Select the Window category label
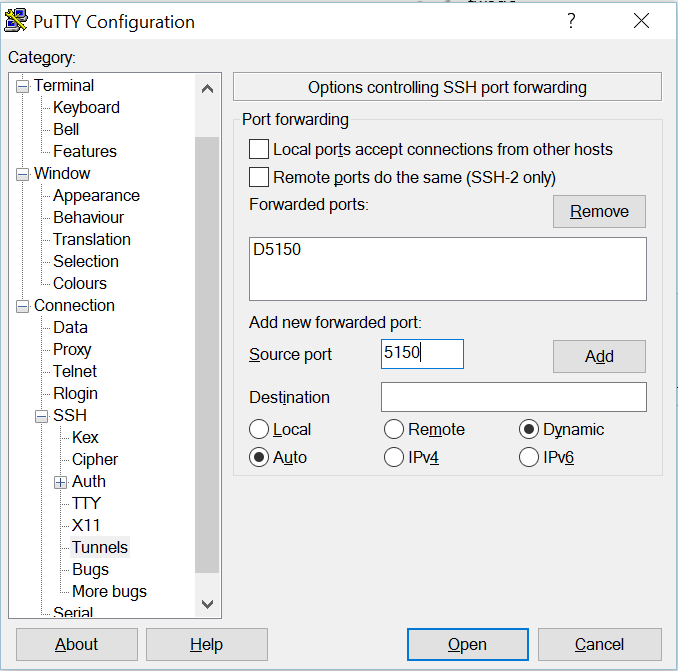The height and width of the screenshot is (671, 678). click(x=62, y=173)
